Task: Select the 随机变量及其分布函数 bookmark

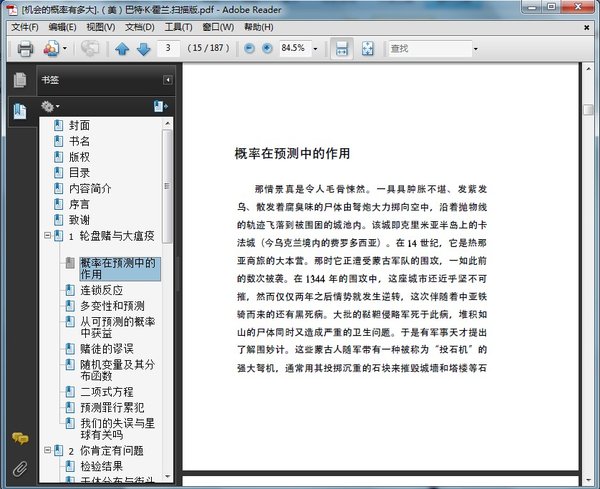Action: pos(117,370)
